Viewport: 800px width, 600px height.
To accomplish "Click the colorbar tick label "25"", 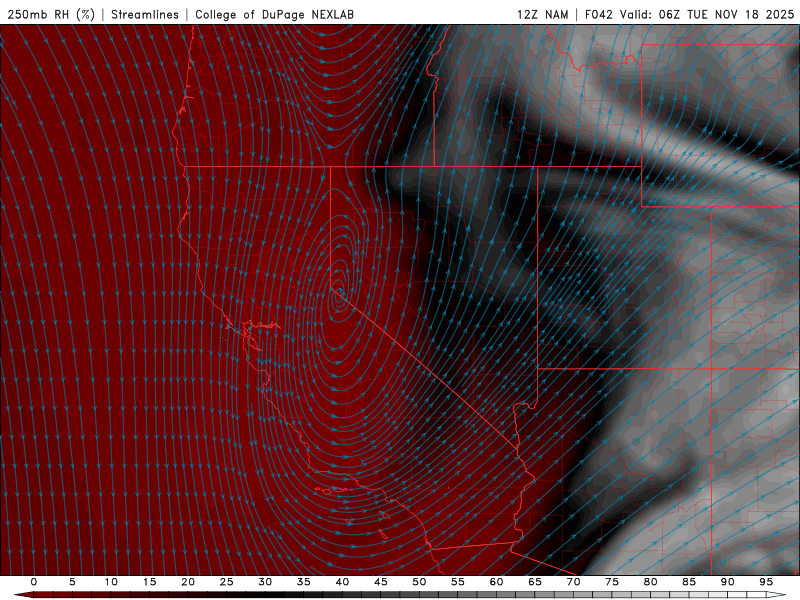I will coord(227,582).
